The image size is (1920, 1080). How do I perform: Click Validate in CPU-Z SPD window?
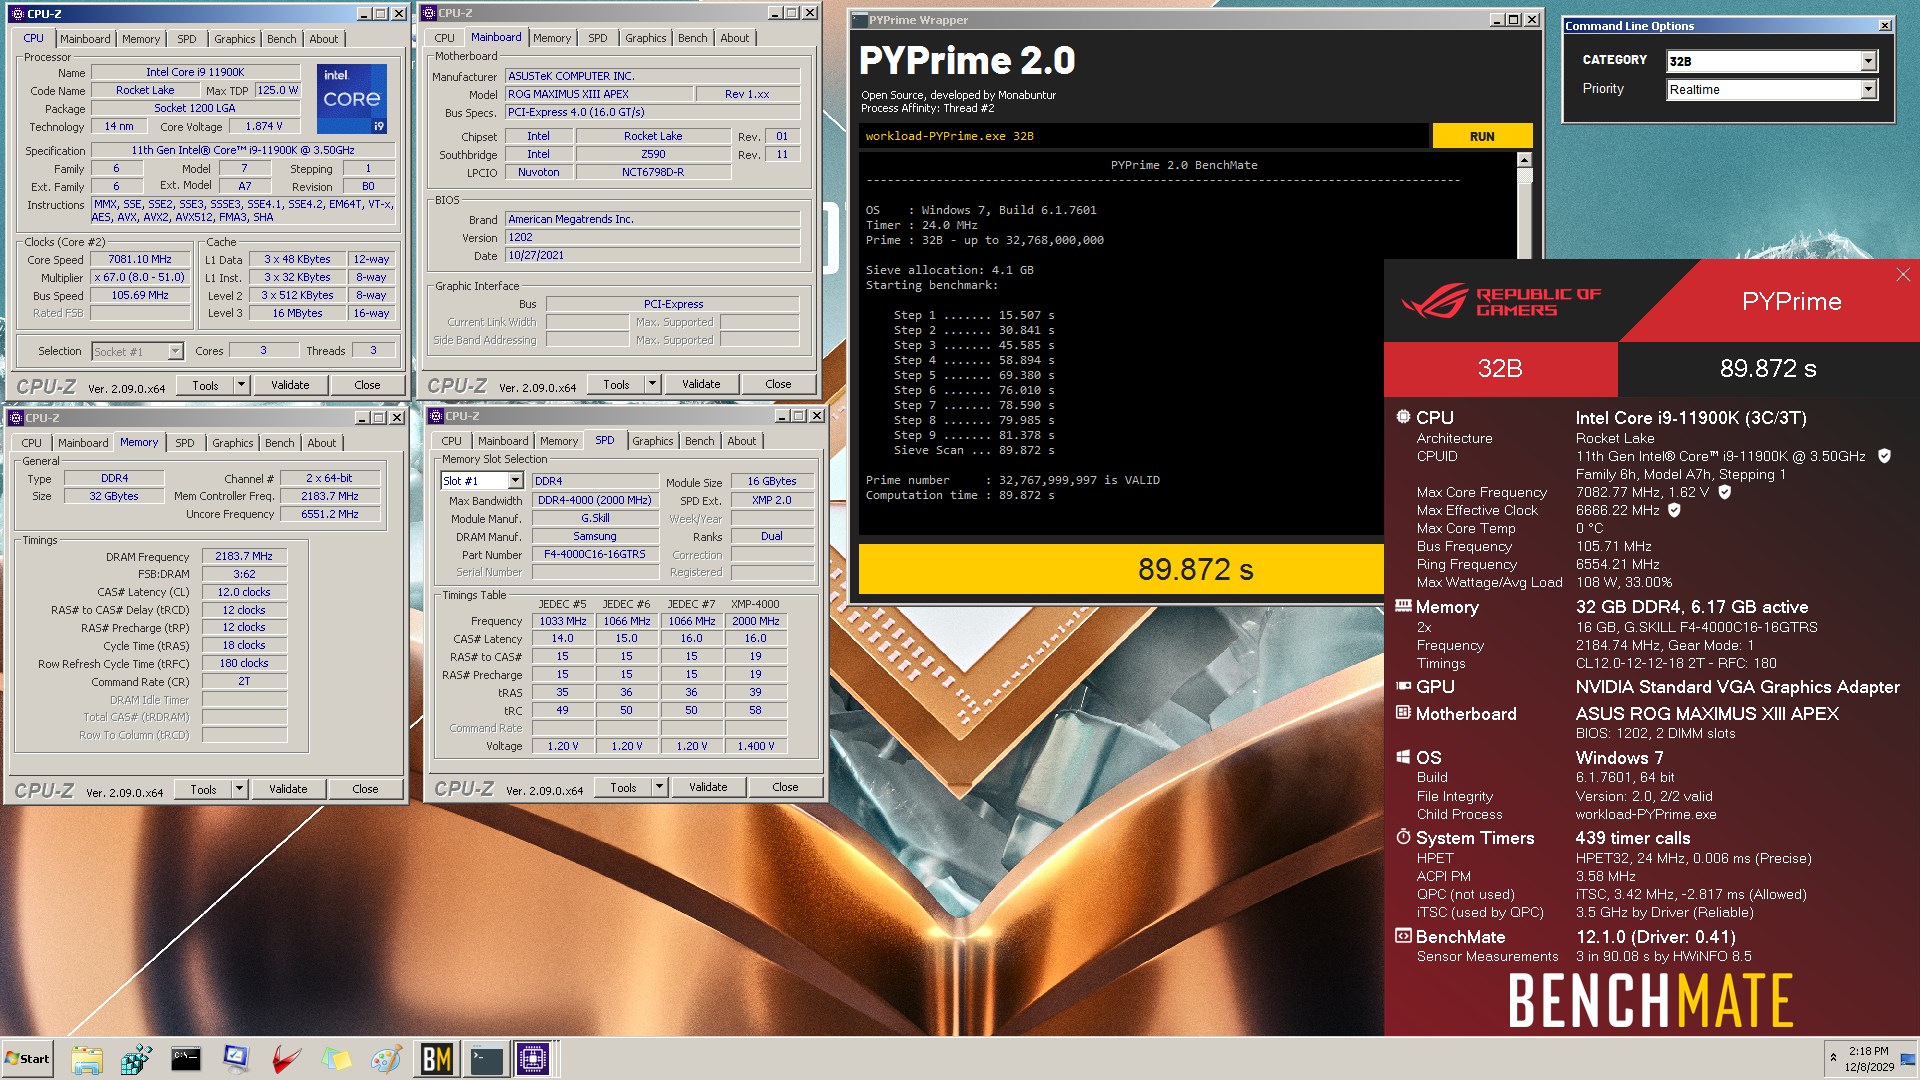coord(708,787)
